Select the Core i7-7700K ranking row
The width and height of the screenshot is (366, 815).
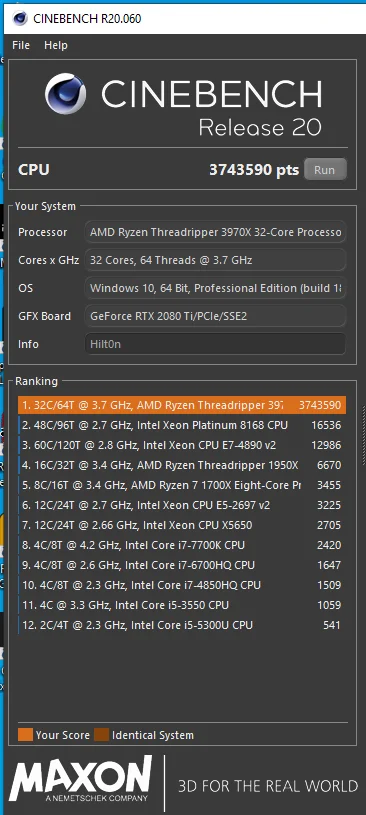point(182,545)
